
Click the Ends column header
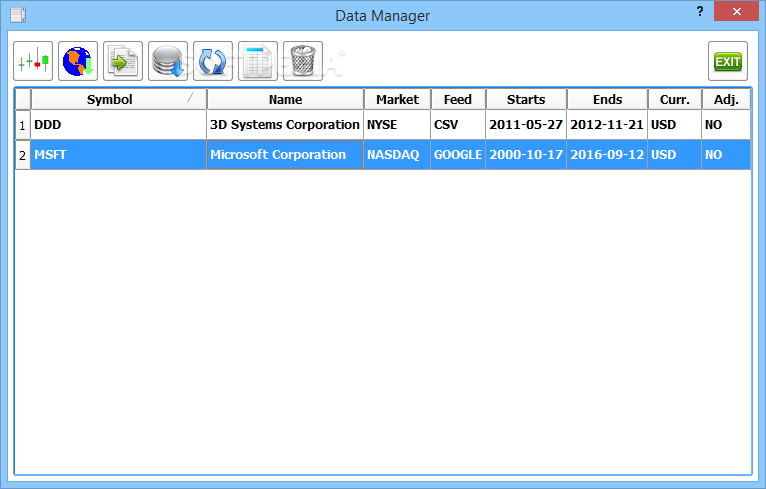[x=607, y=99]
